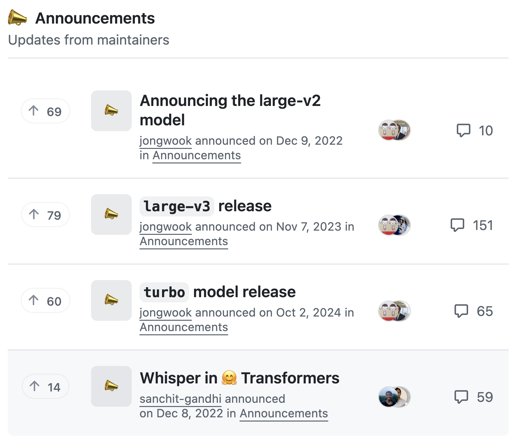The image size is (512, 438).
Task: Click megaphone icon beside large-v2 announcement
Action: [111, 111]
